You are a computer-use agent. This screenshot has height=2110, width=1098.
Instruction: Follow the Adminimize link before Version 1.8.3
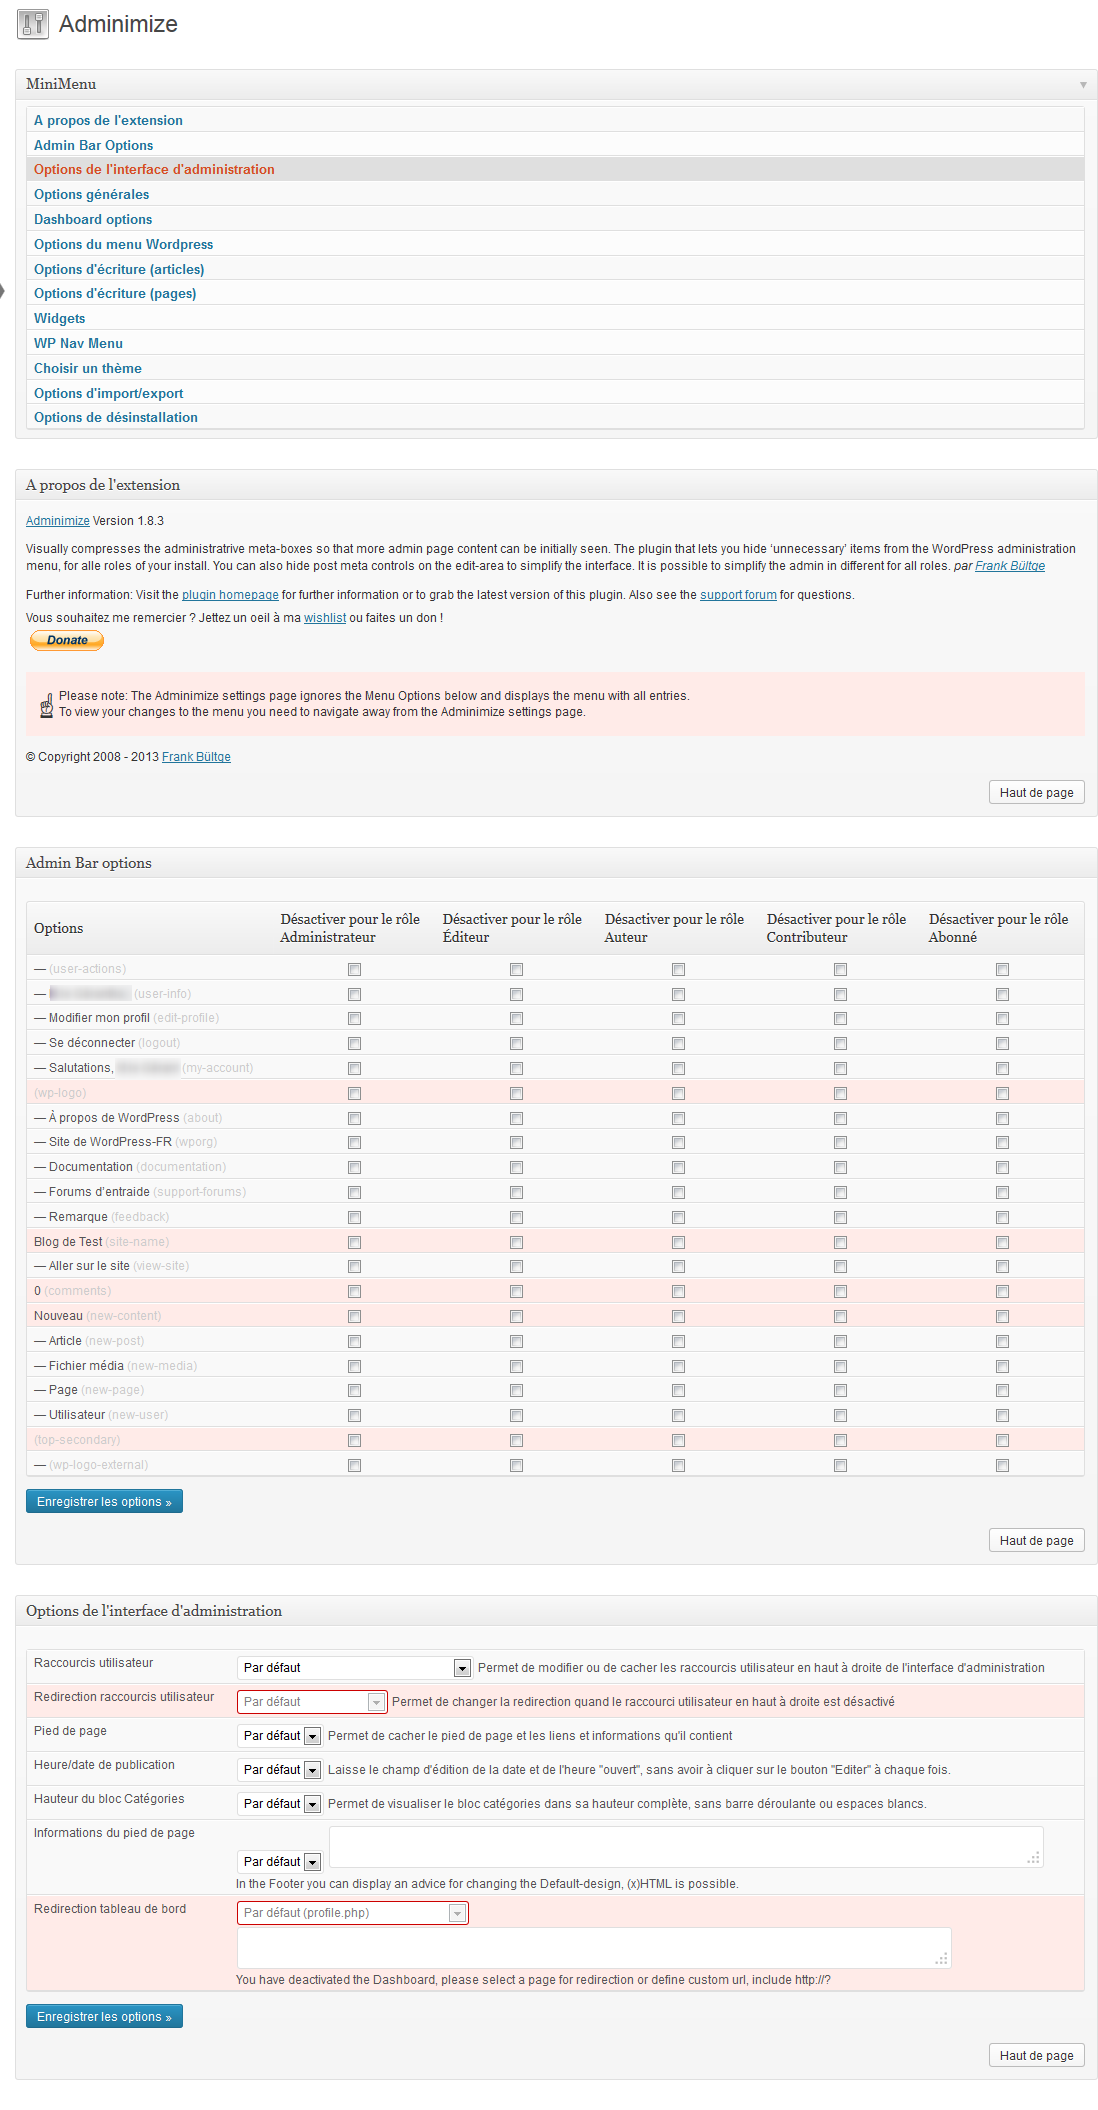pos(58,521)
